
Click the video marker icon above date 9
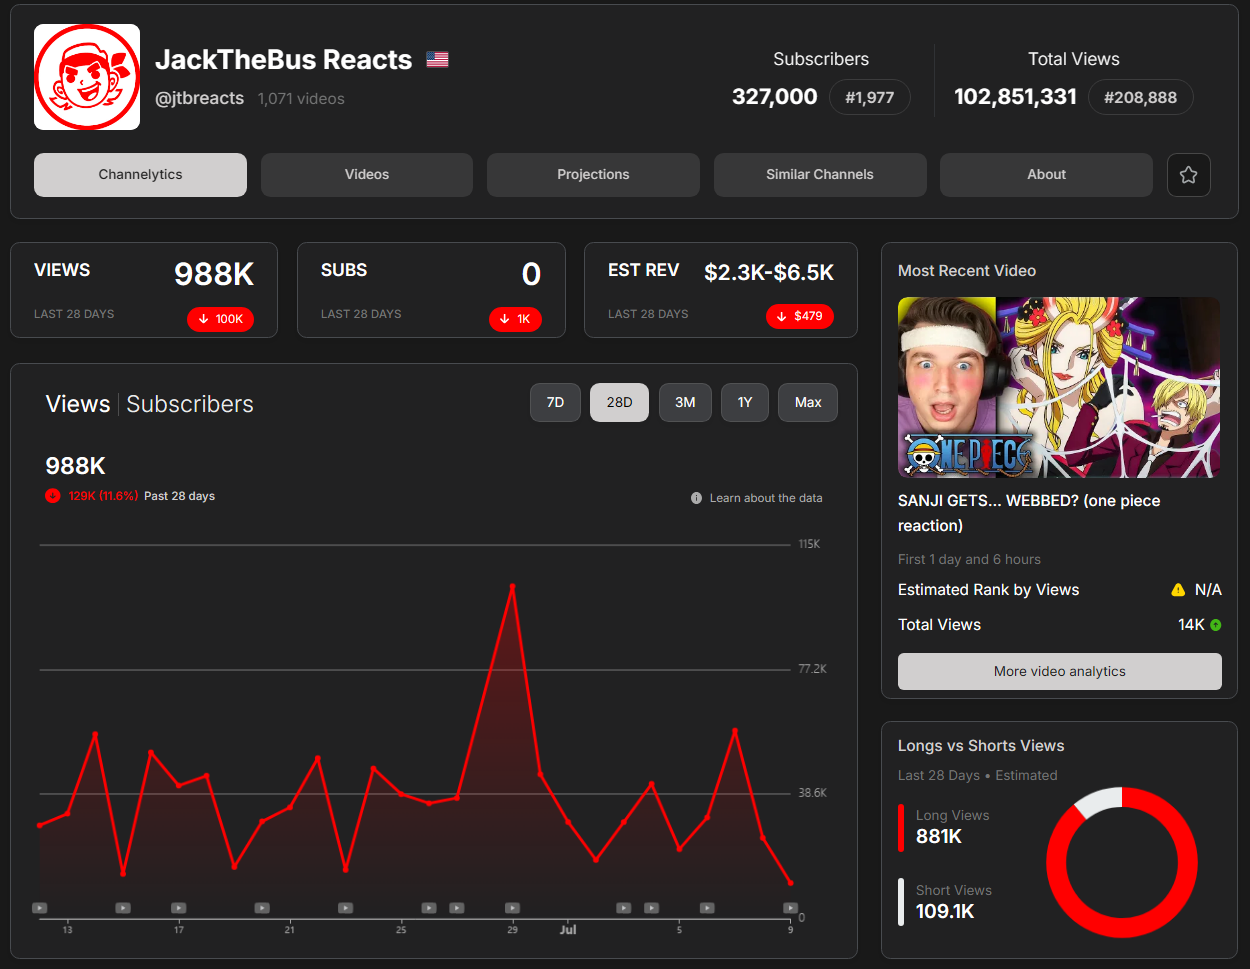pos(790,908)
